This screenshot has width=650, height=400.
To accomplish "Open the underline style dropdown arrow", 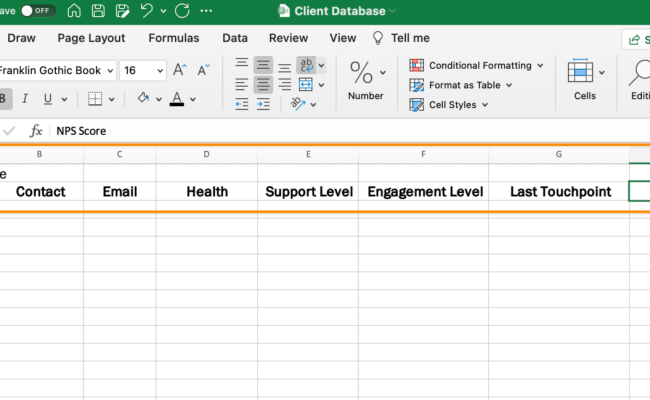I will 64,99.
